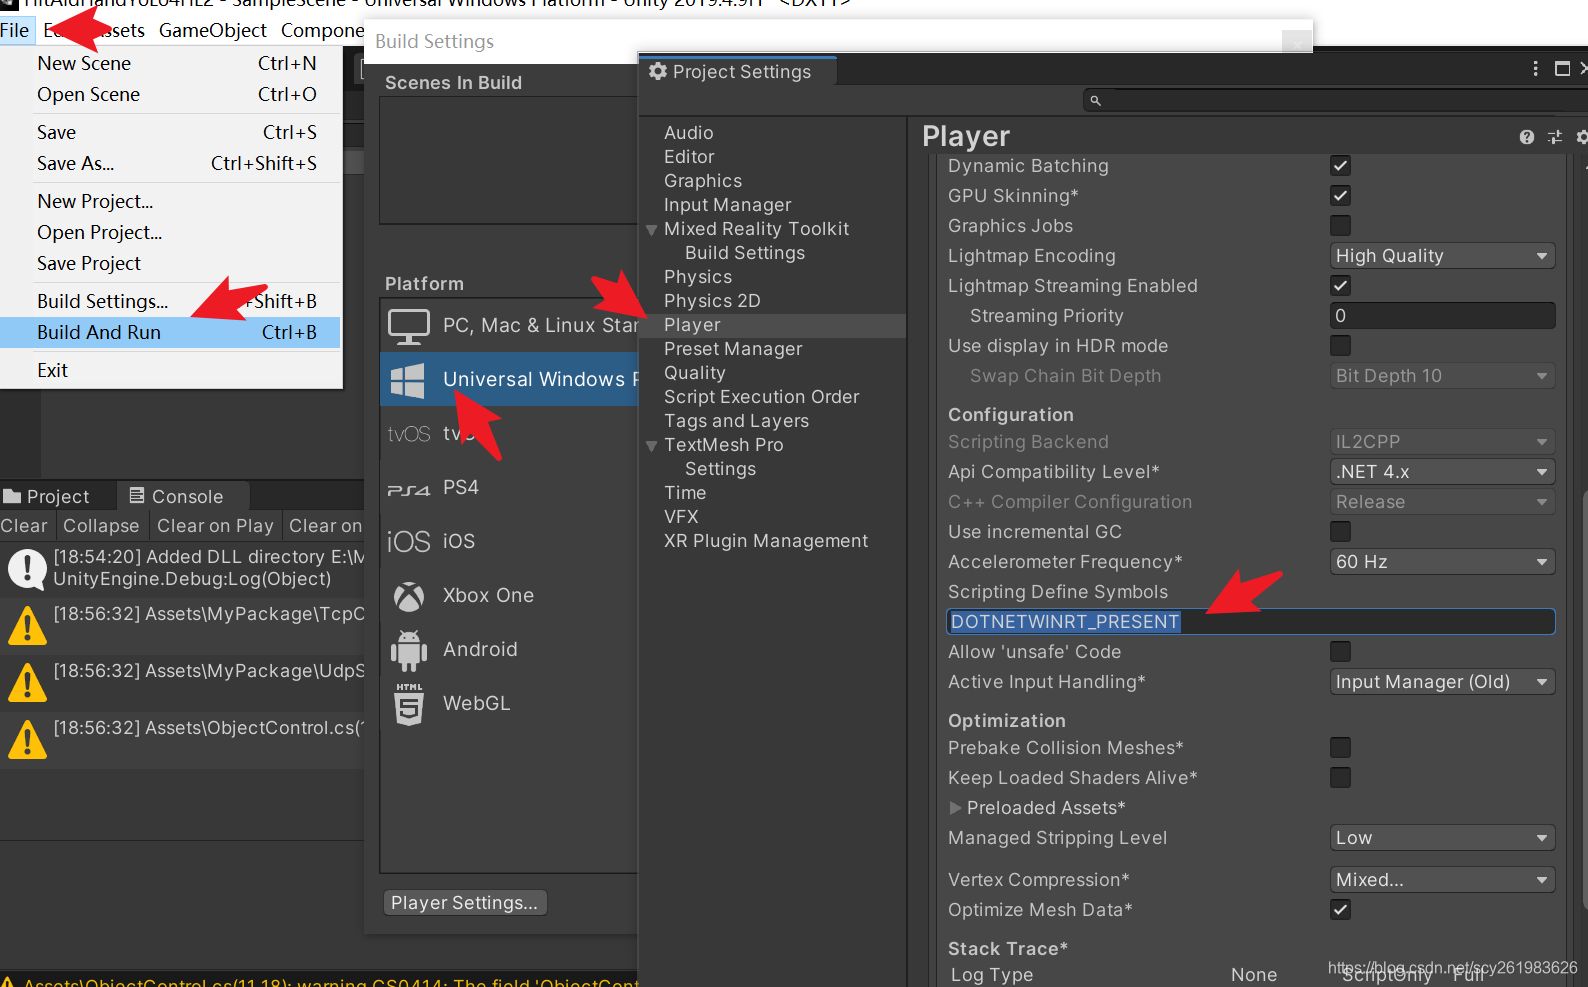Enable Use display in HDR mode
This screenshot has width=1588, height=987.
(1340, 346)
